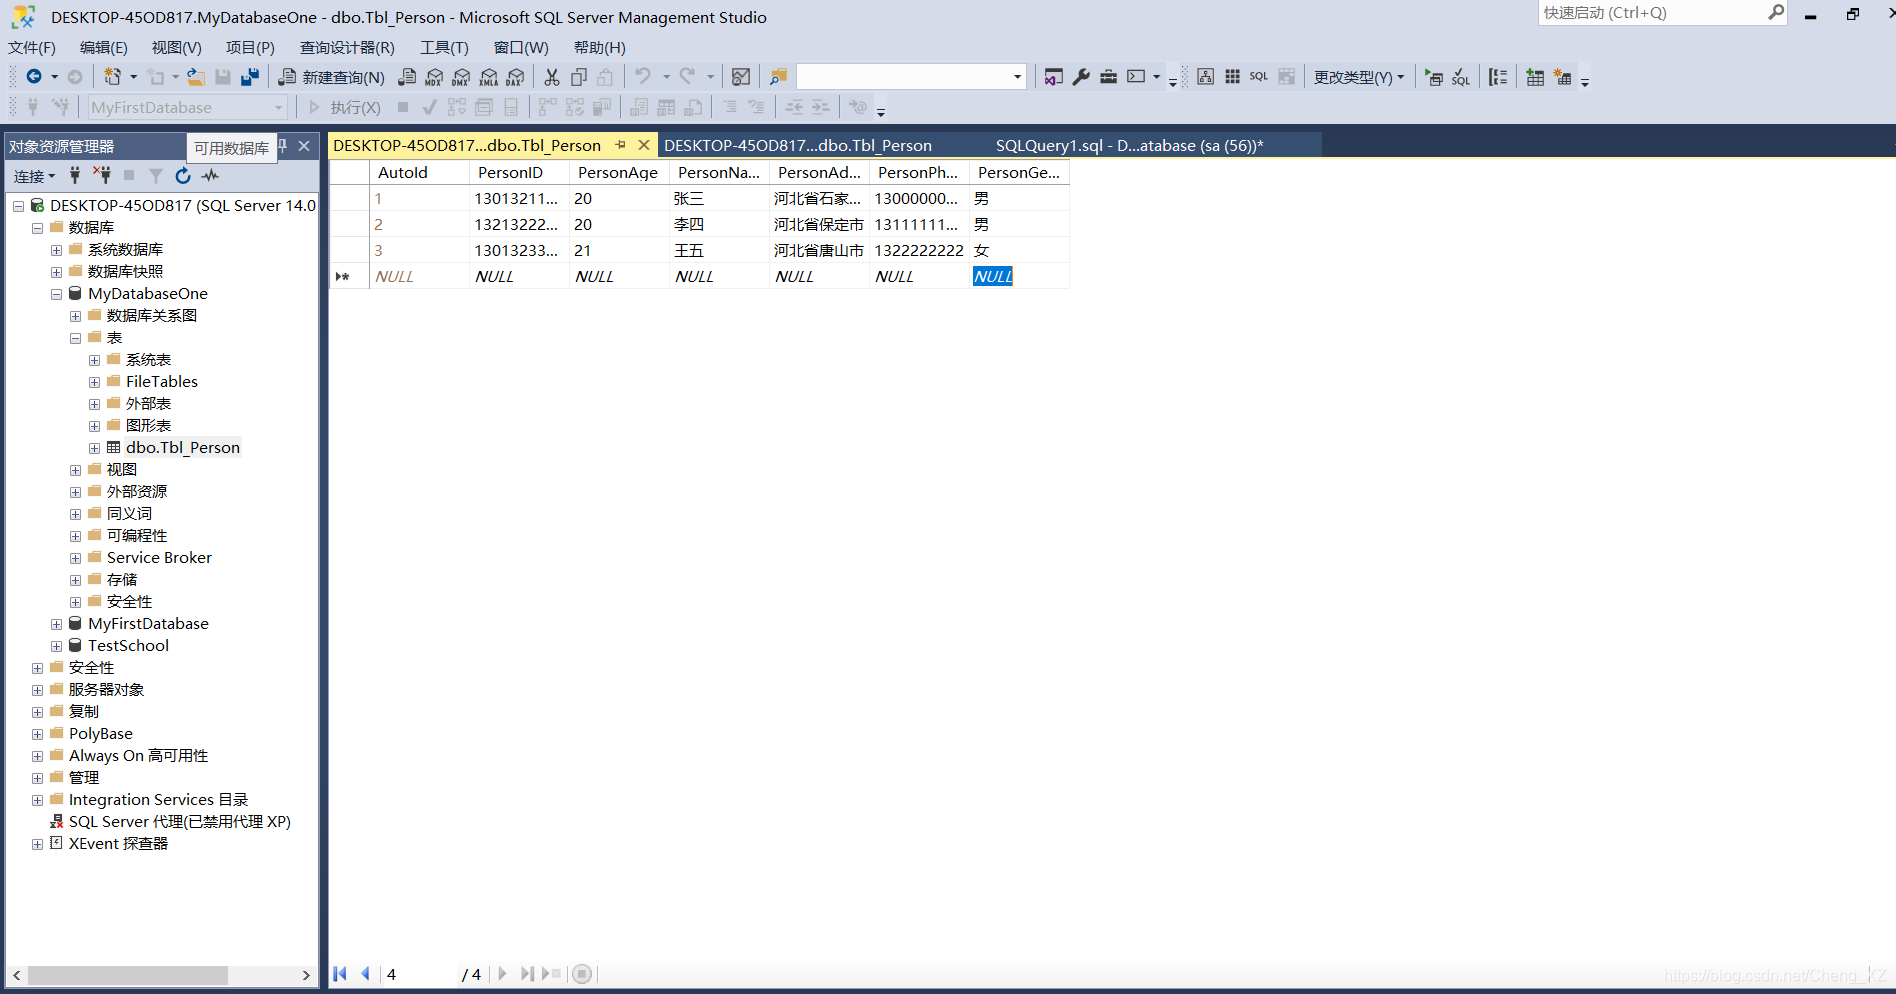Go to the first row navigation button
Screen dimensions: 1896x994
340,974
